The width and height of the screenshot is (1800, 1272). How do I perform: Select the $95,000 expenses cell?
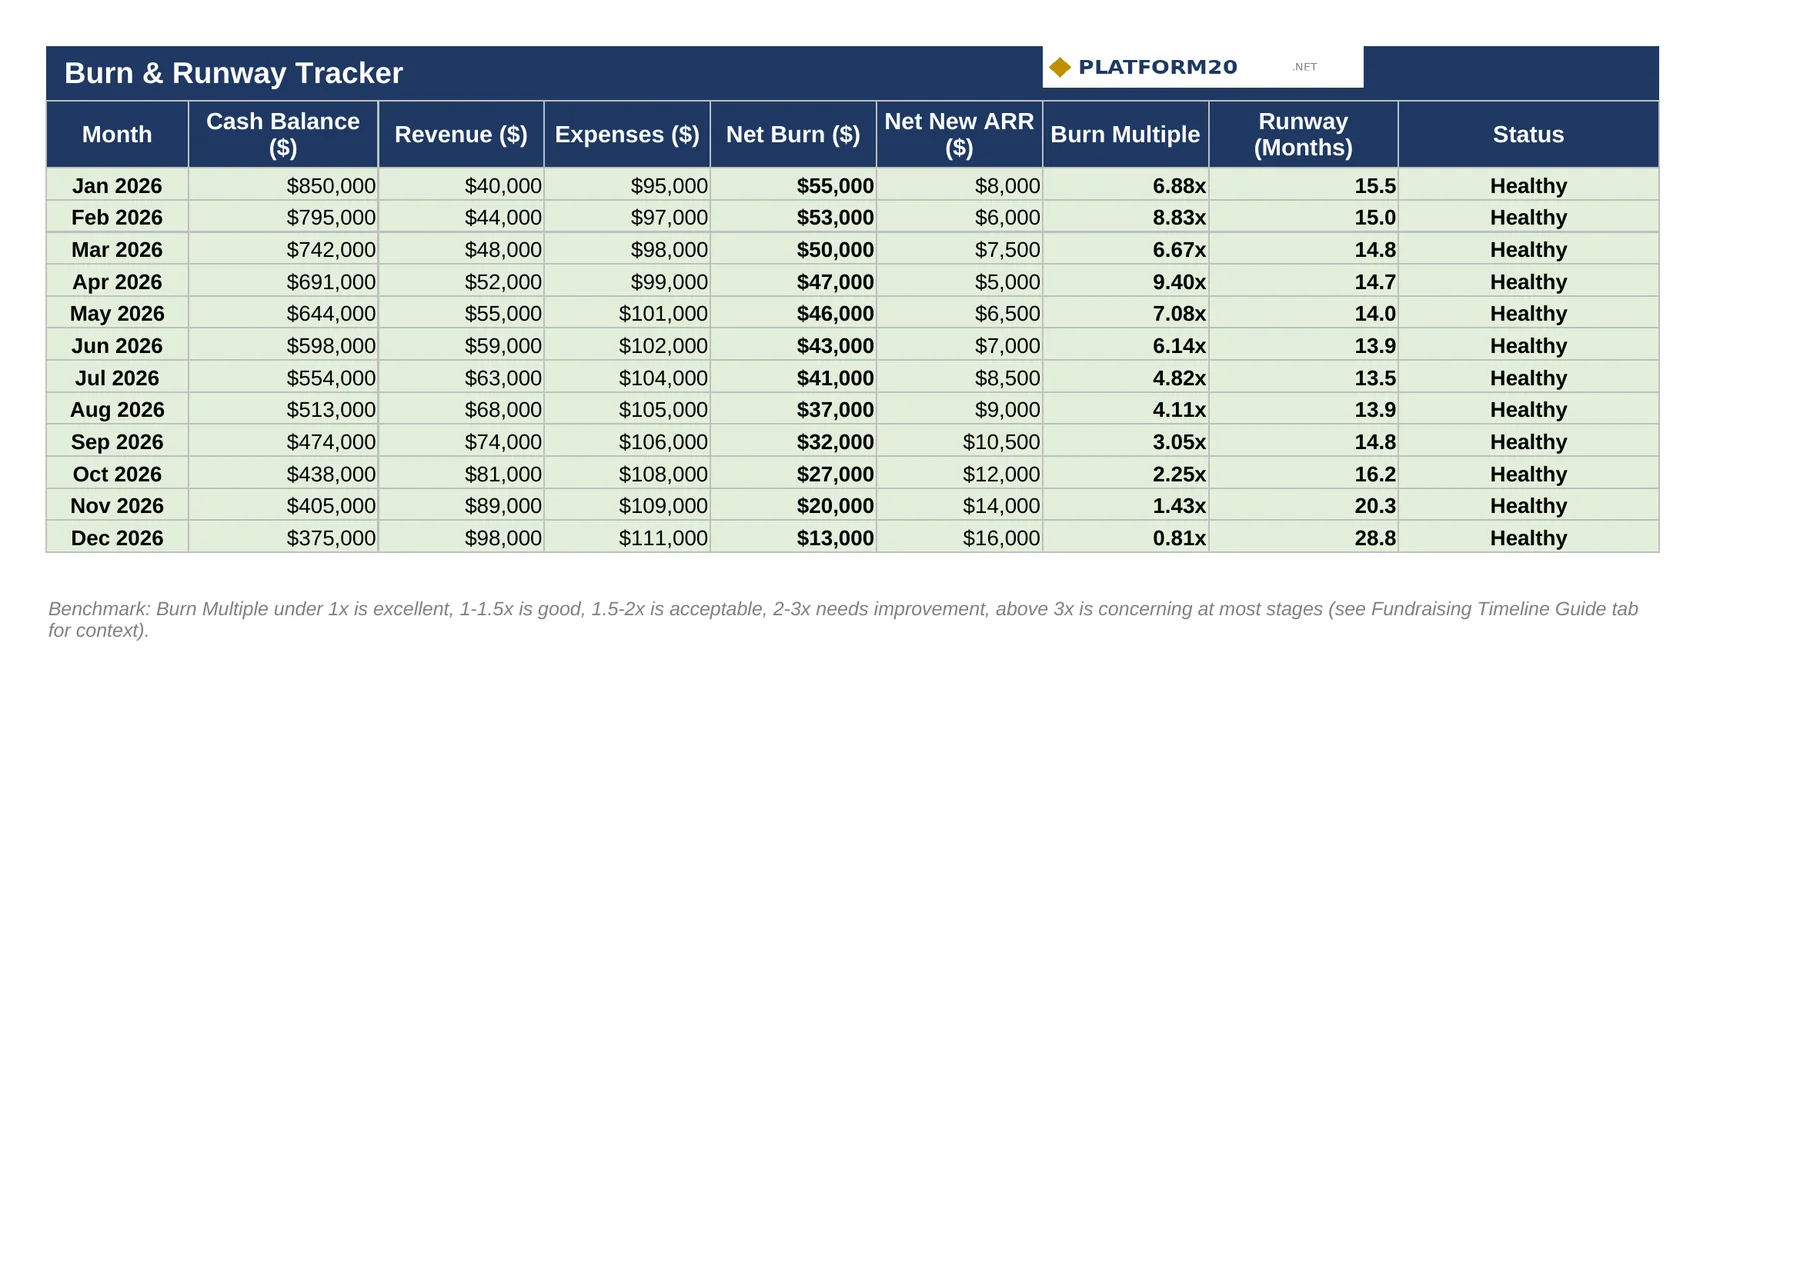coord(627,185)
